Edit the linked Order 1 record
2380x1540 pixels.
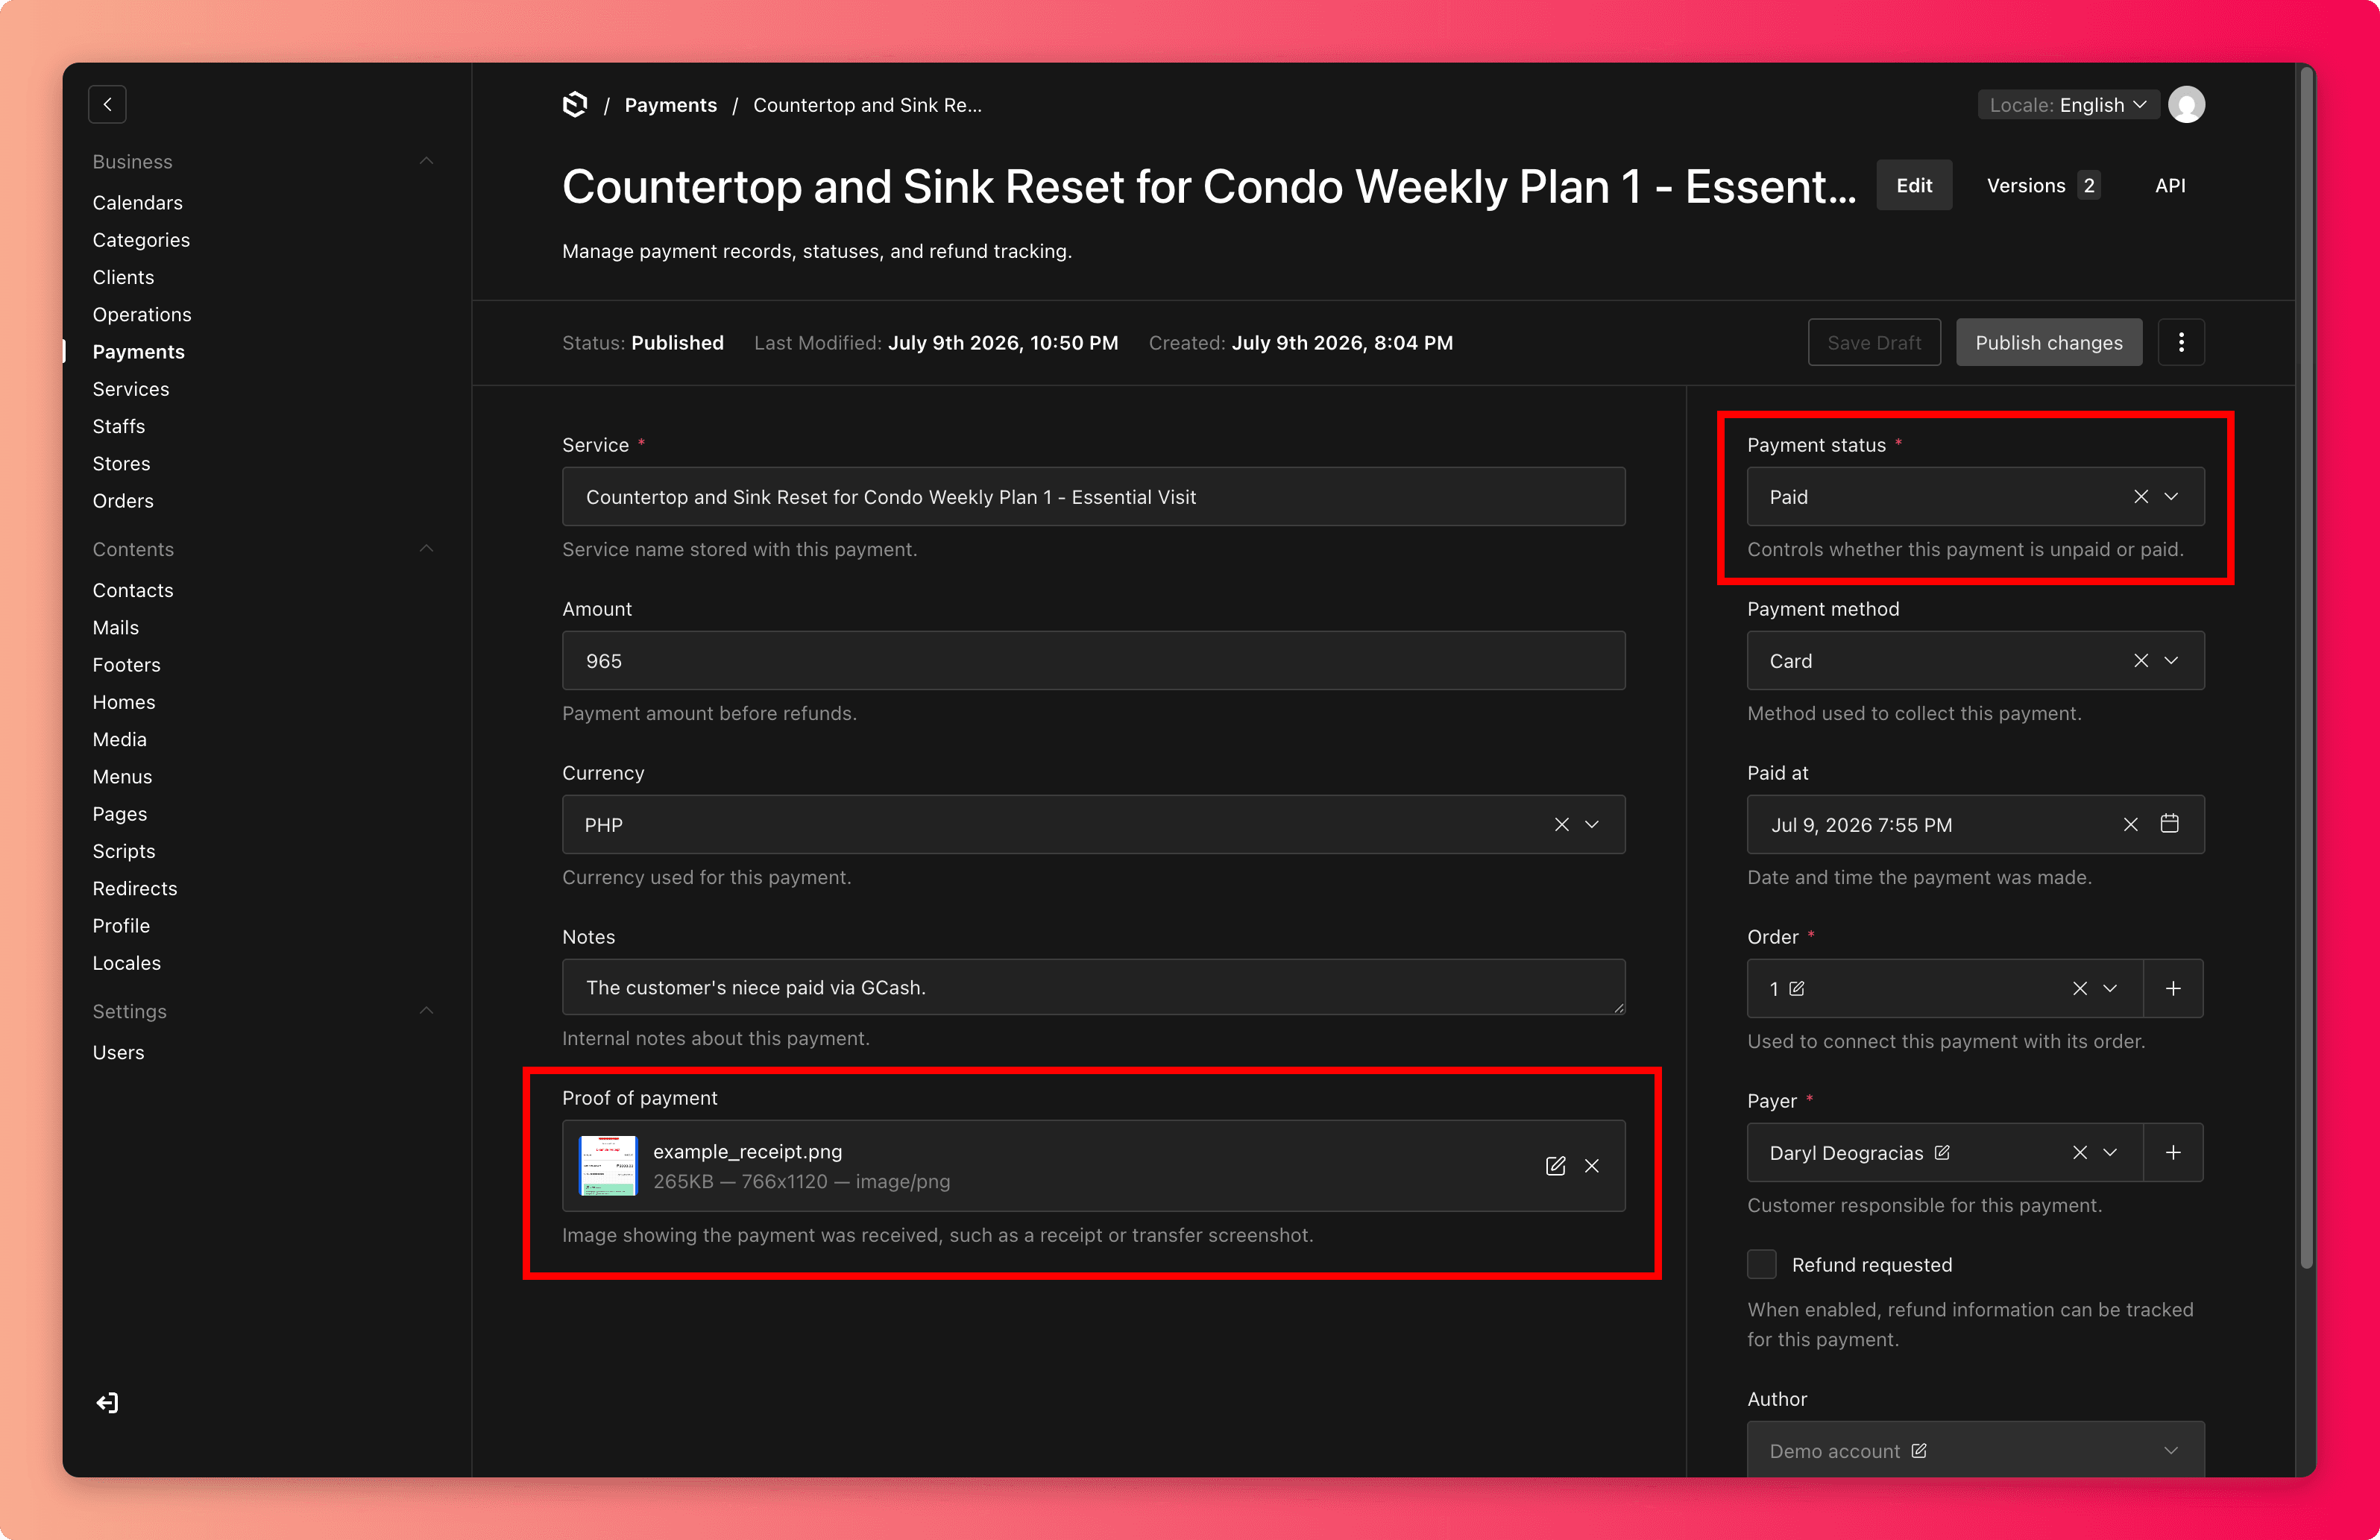click(1797, 988)
